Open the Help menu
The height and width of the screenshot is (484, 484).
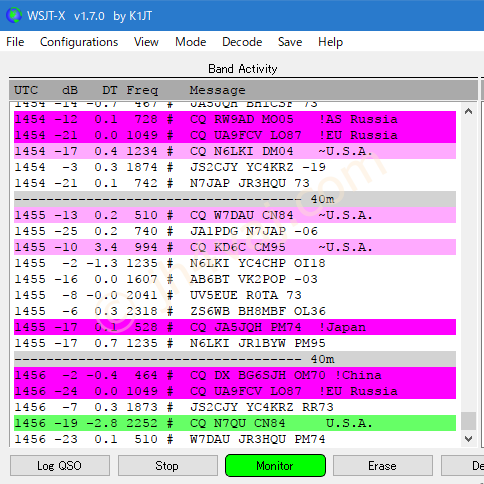tap(330, 42)
